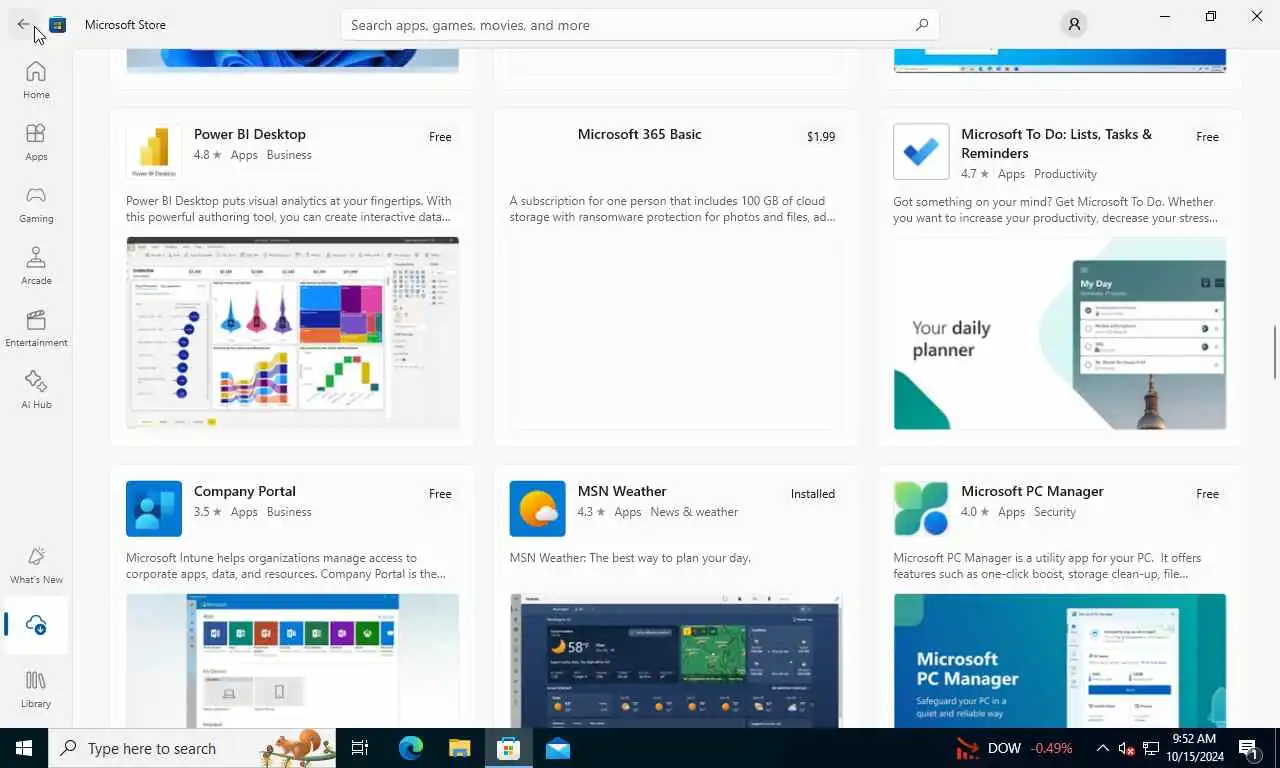Click the Company Portal screenshot preview
The image size is (1280, 768).
pyautogui.click(x=292, y=661)
